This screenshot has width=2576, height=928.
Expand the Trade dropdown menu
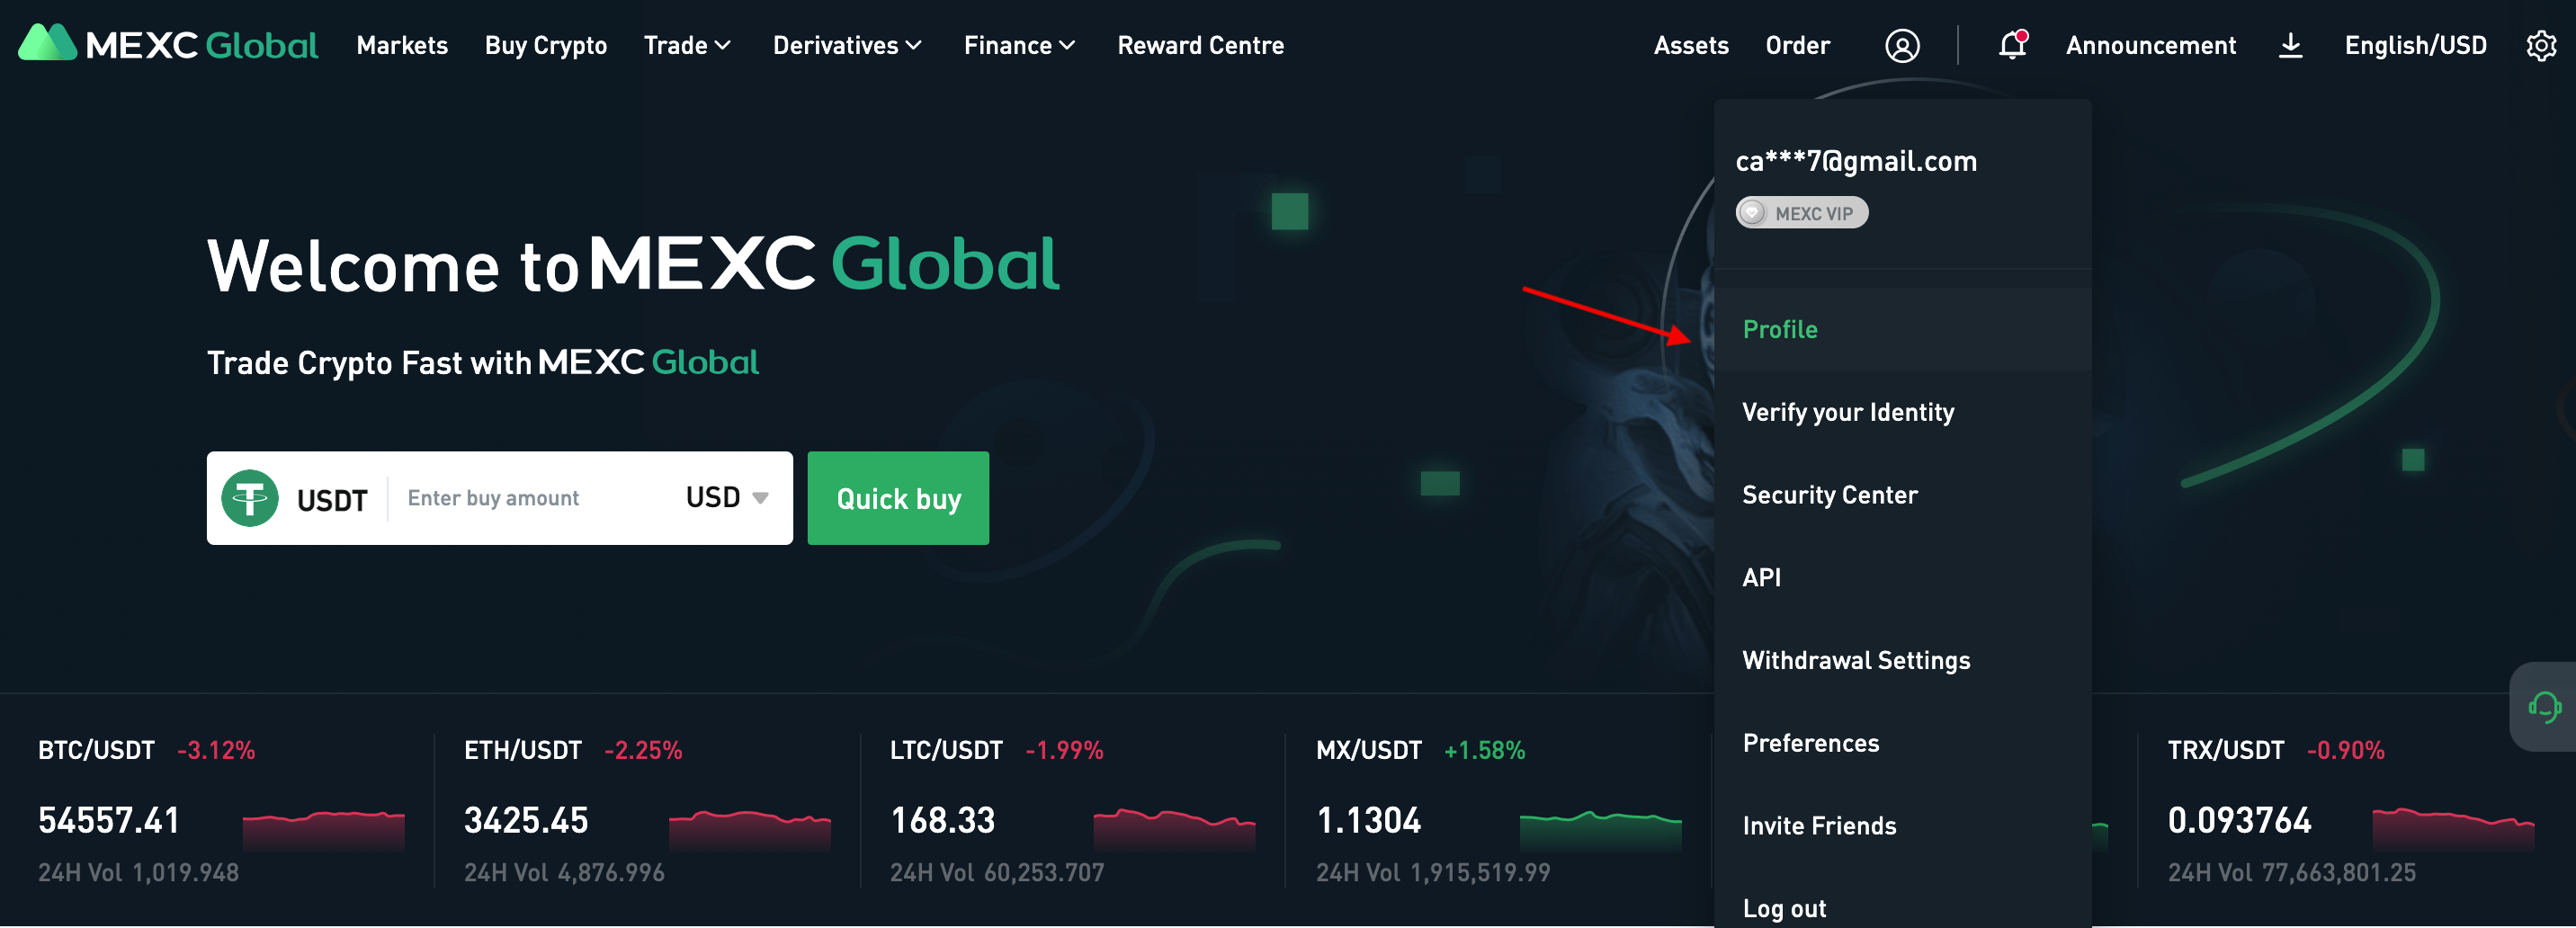click(687, 45)
